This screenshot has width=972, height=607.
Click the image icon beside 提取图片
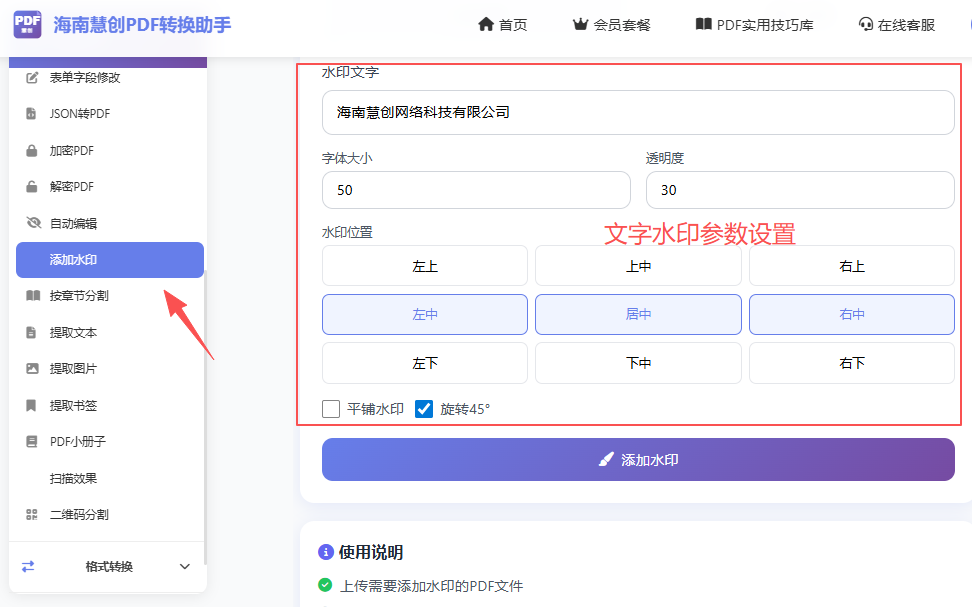coord(32,368)
